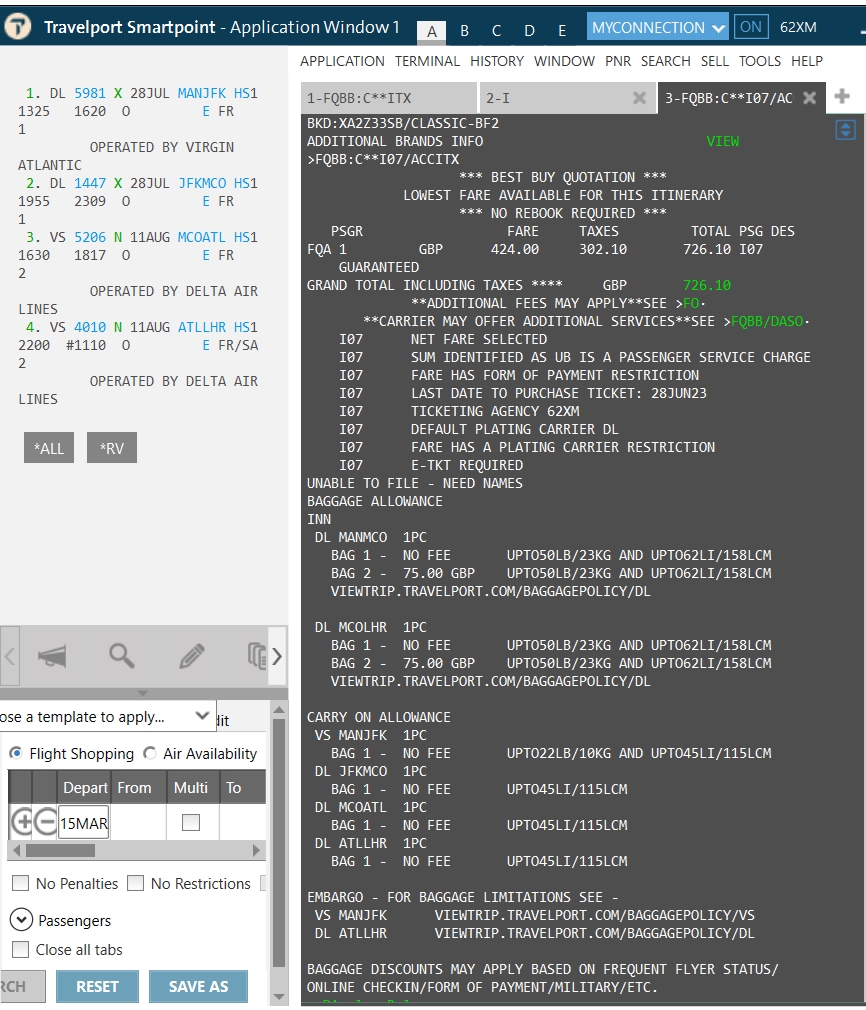Switch to window E
Image resolution: width=866 pixels, height=1010 pixels.
pos(562,30)
